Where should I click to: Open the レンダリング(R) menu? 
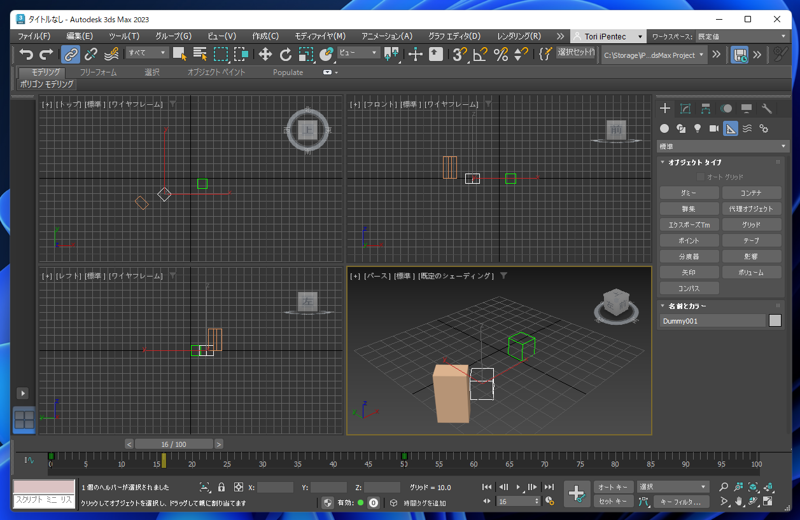(519, 36)
